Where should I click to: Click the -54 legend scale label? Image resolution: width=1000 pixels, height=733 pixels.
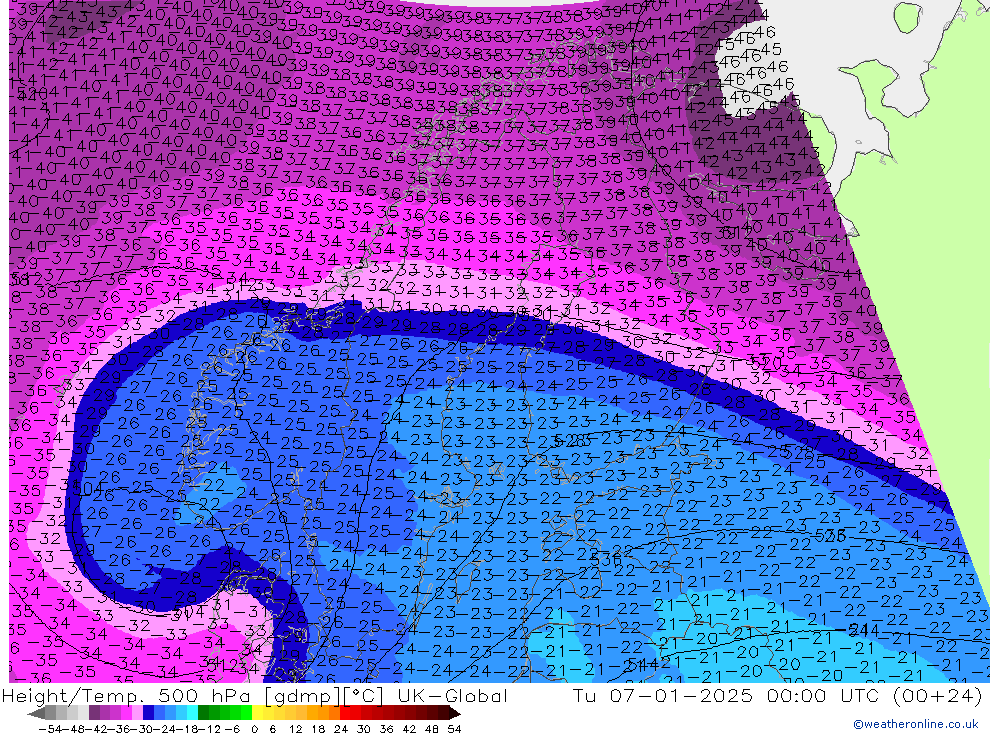tap(50, 729)
